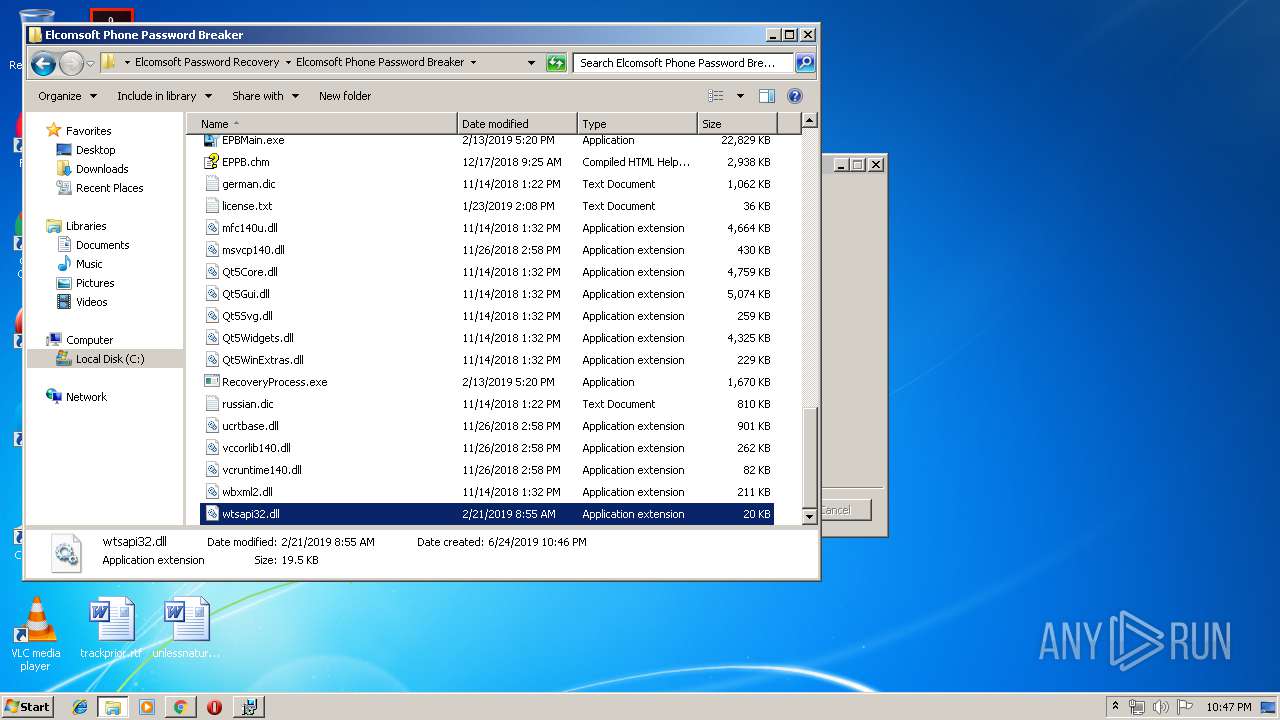This screenshot has width=1280, height=720.
Task: Sort by the Type column header
Action: coord(637,124)
